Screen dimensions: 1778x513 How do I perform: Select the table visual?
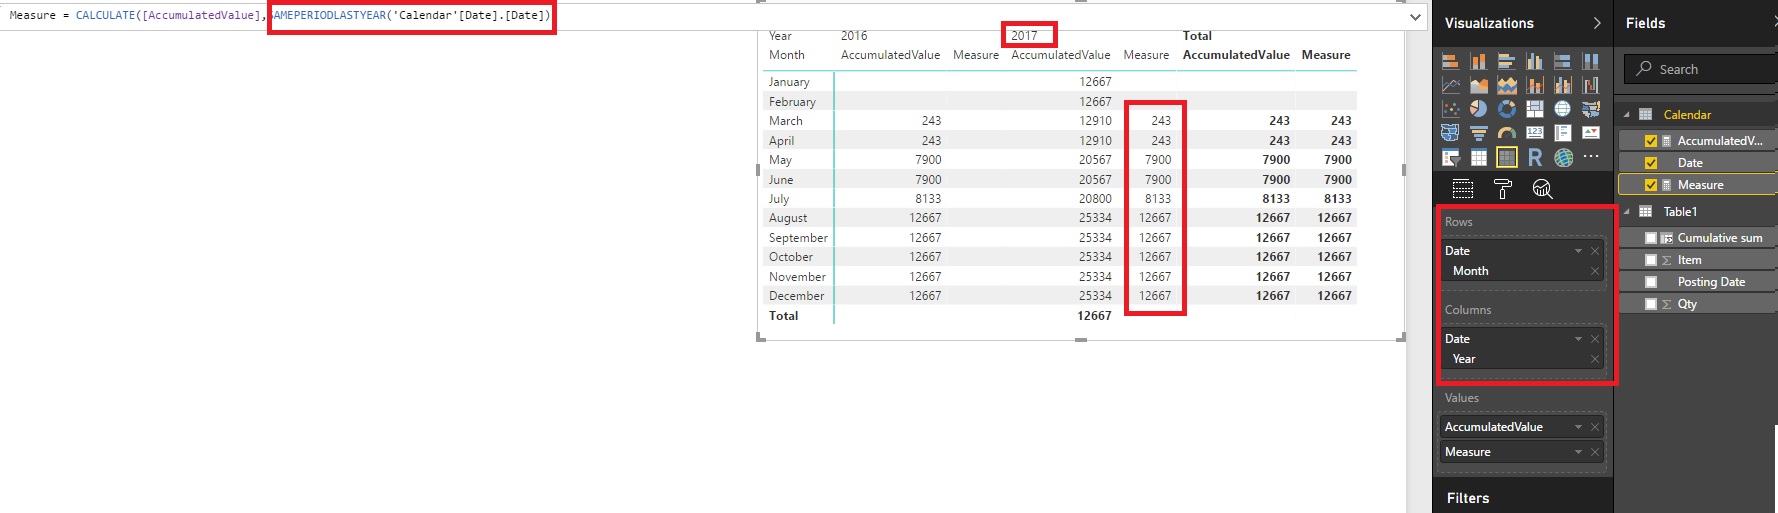click(1479, 157)
